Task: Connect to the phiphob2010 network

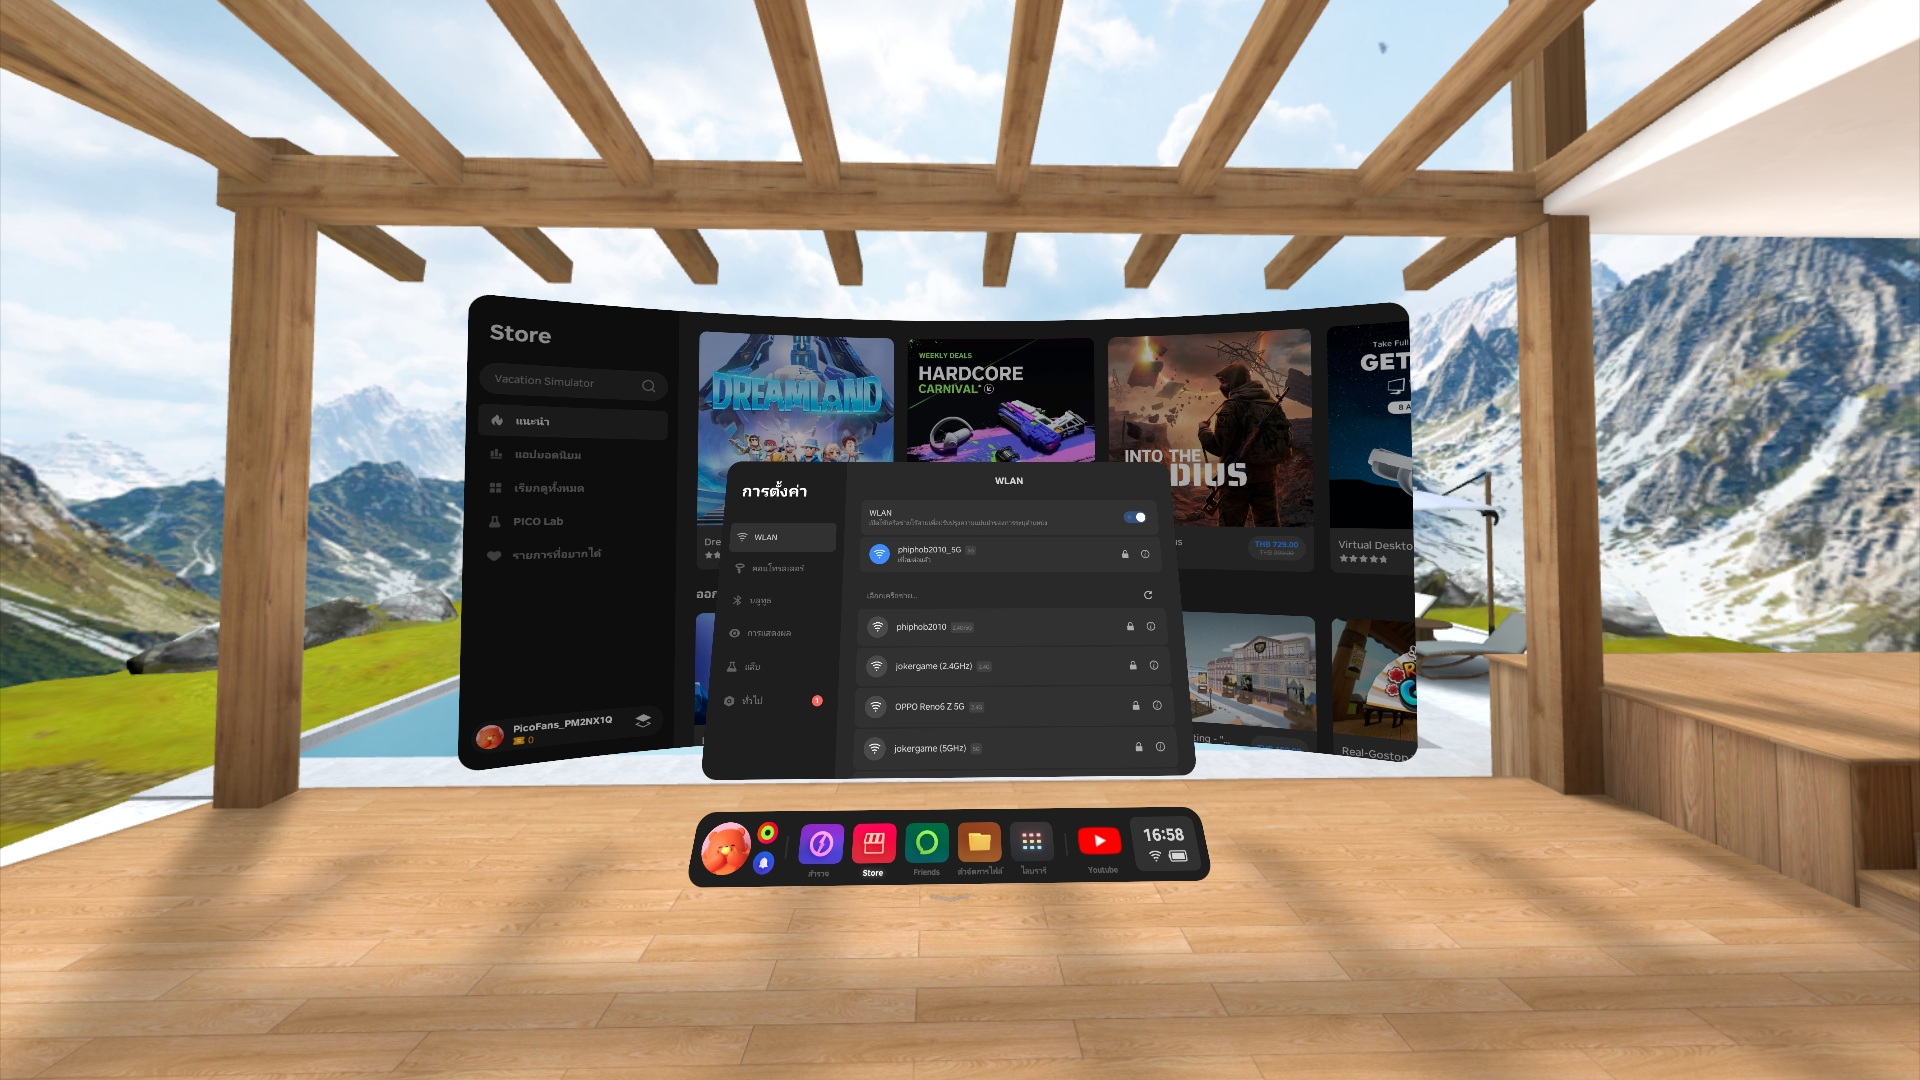Action: click(1012, 627)
